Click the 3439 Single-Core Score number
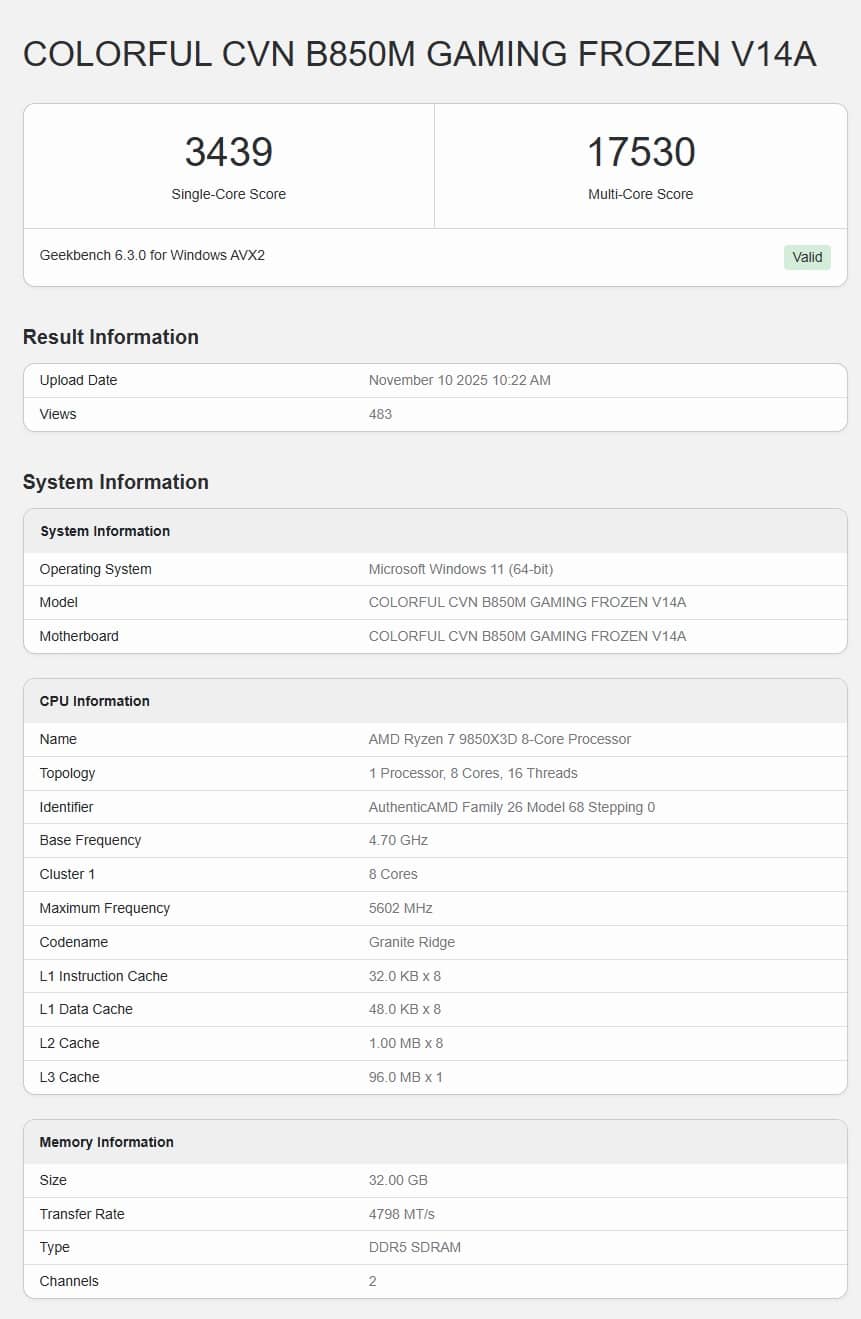861x1319 pixels. click(x=228, y=152)
